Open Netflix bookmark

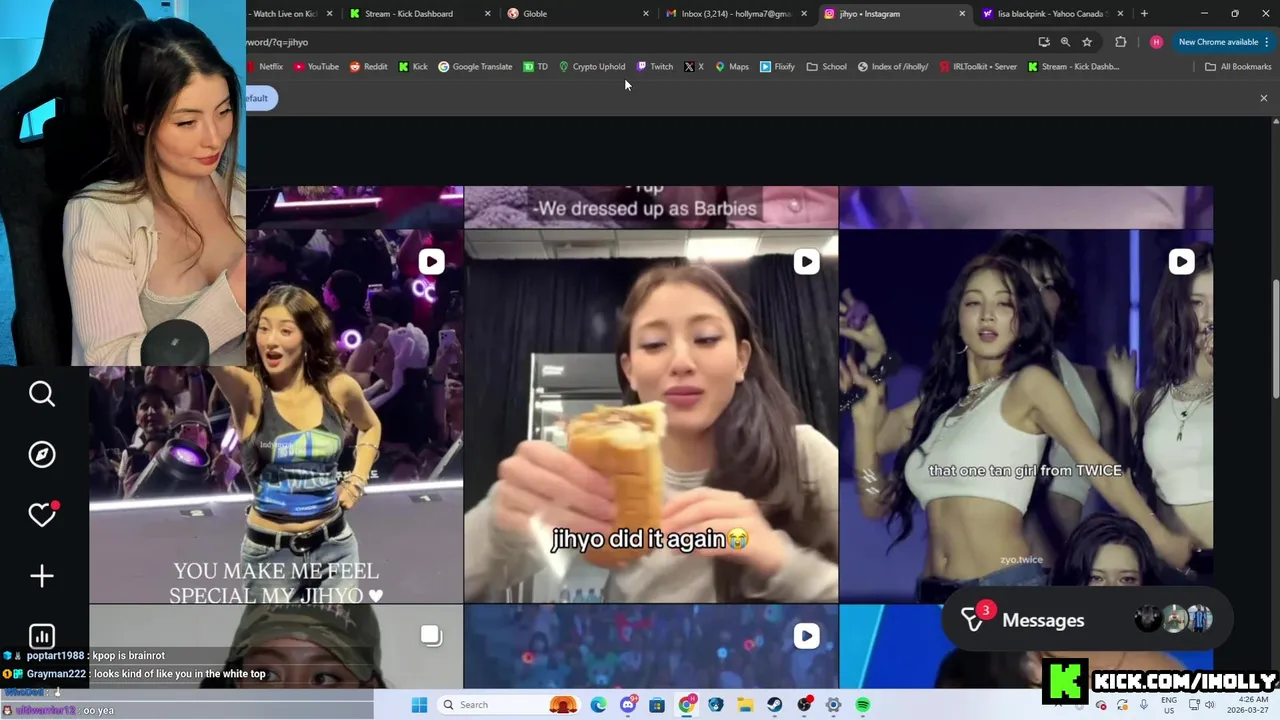(265, 67)
